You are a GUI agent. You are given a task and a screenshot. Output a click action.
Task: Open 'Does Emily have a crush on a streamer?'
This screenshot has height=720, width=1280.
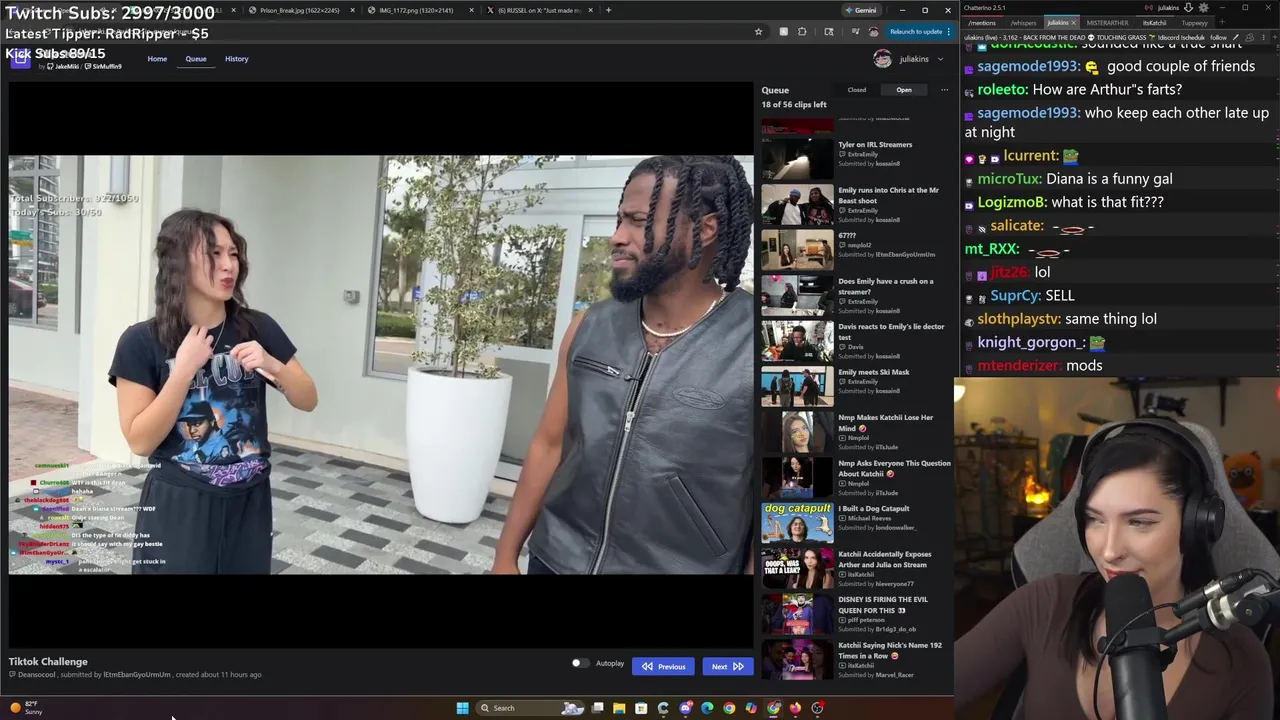[x=797, y=296]
